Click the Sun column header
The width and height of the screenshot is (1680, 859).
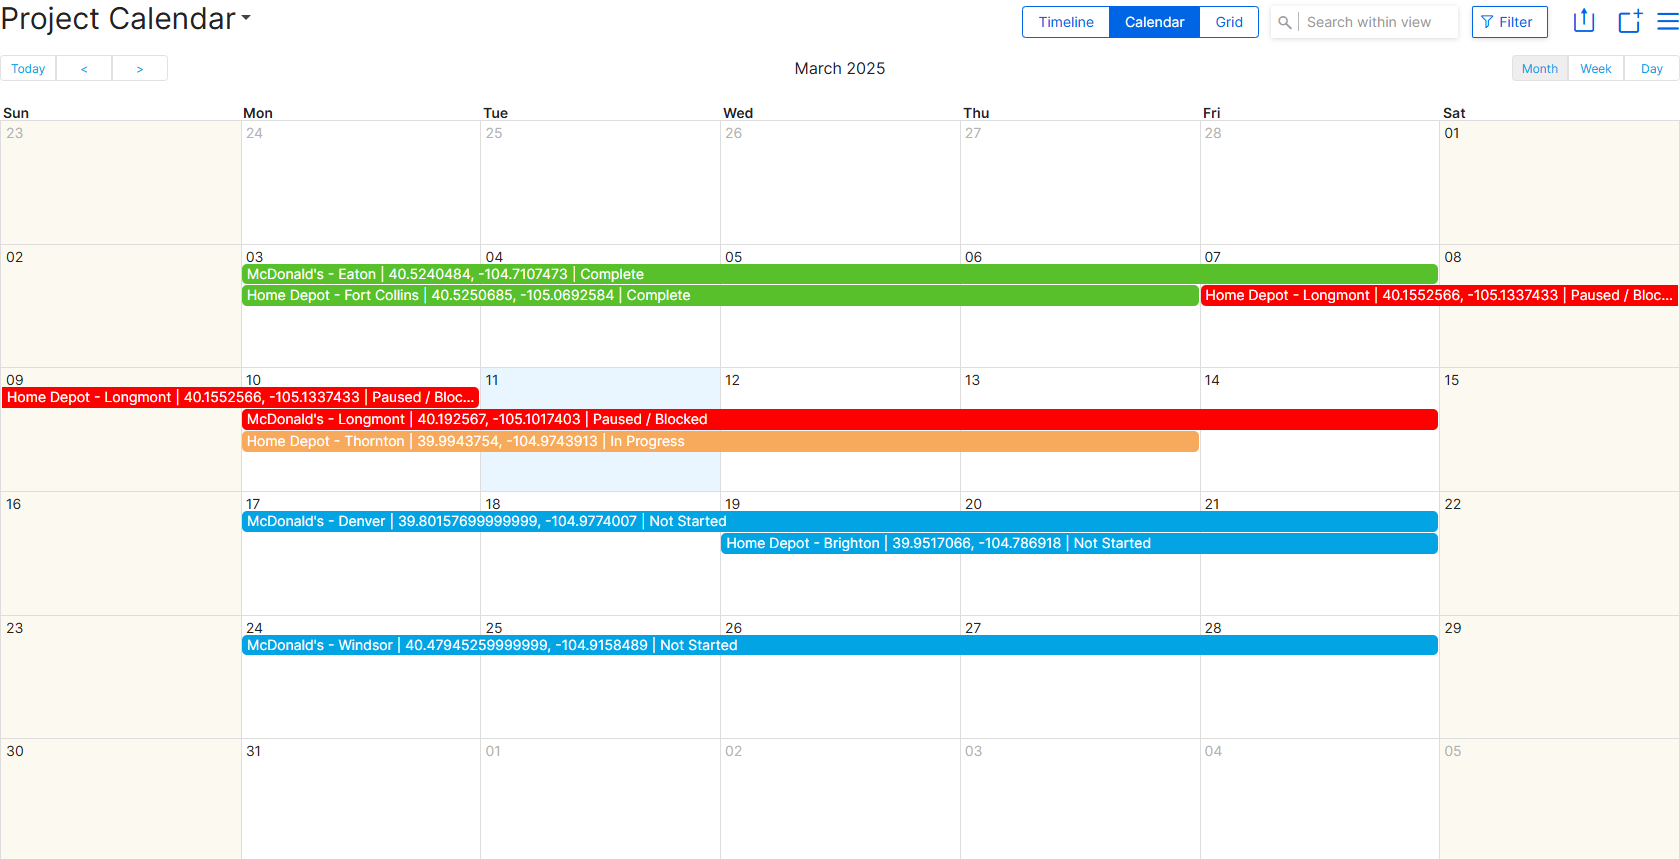[16, 113]
